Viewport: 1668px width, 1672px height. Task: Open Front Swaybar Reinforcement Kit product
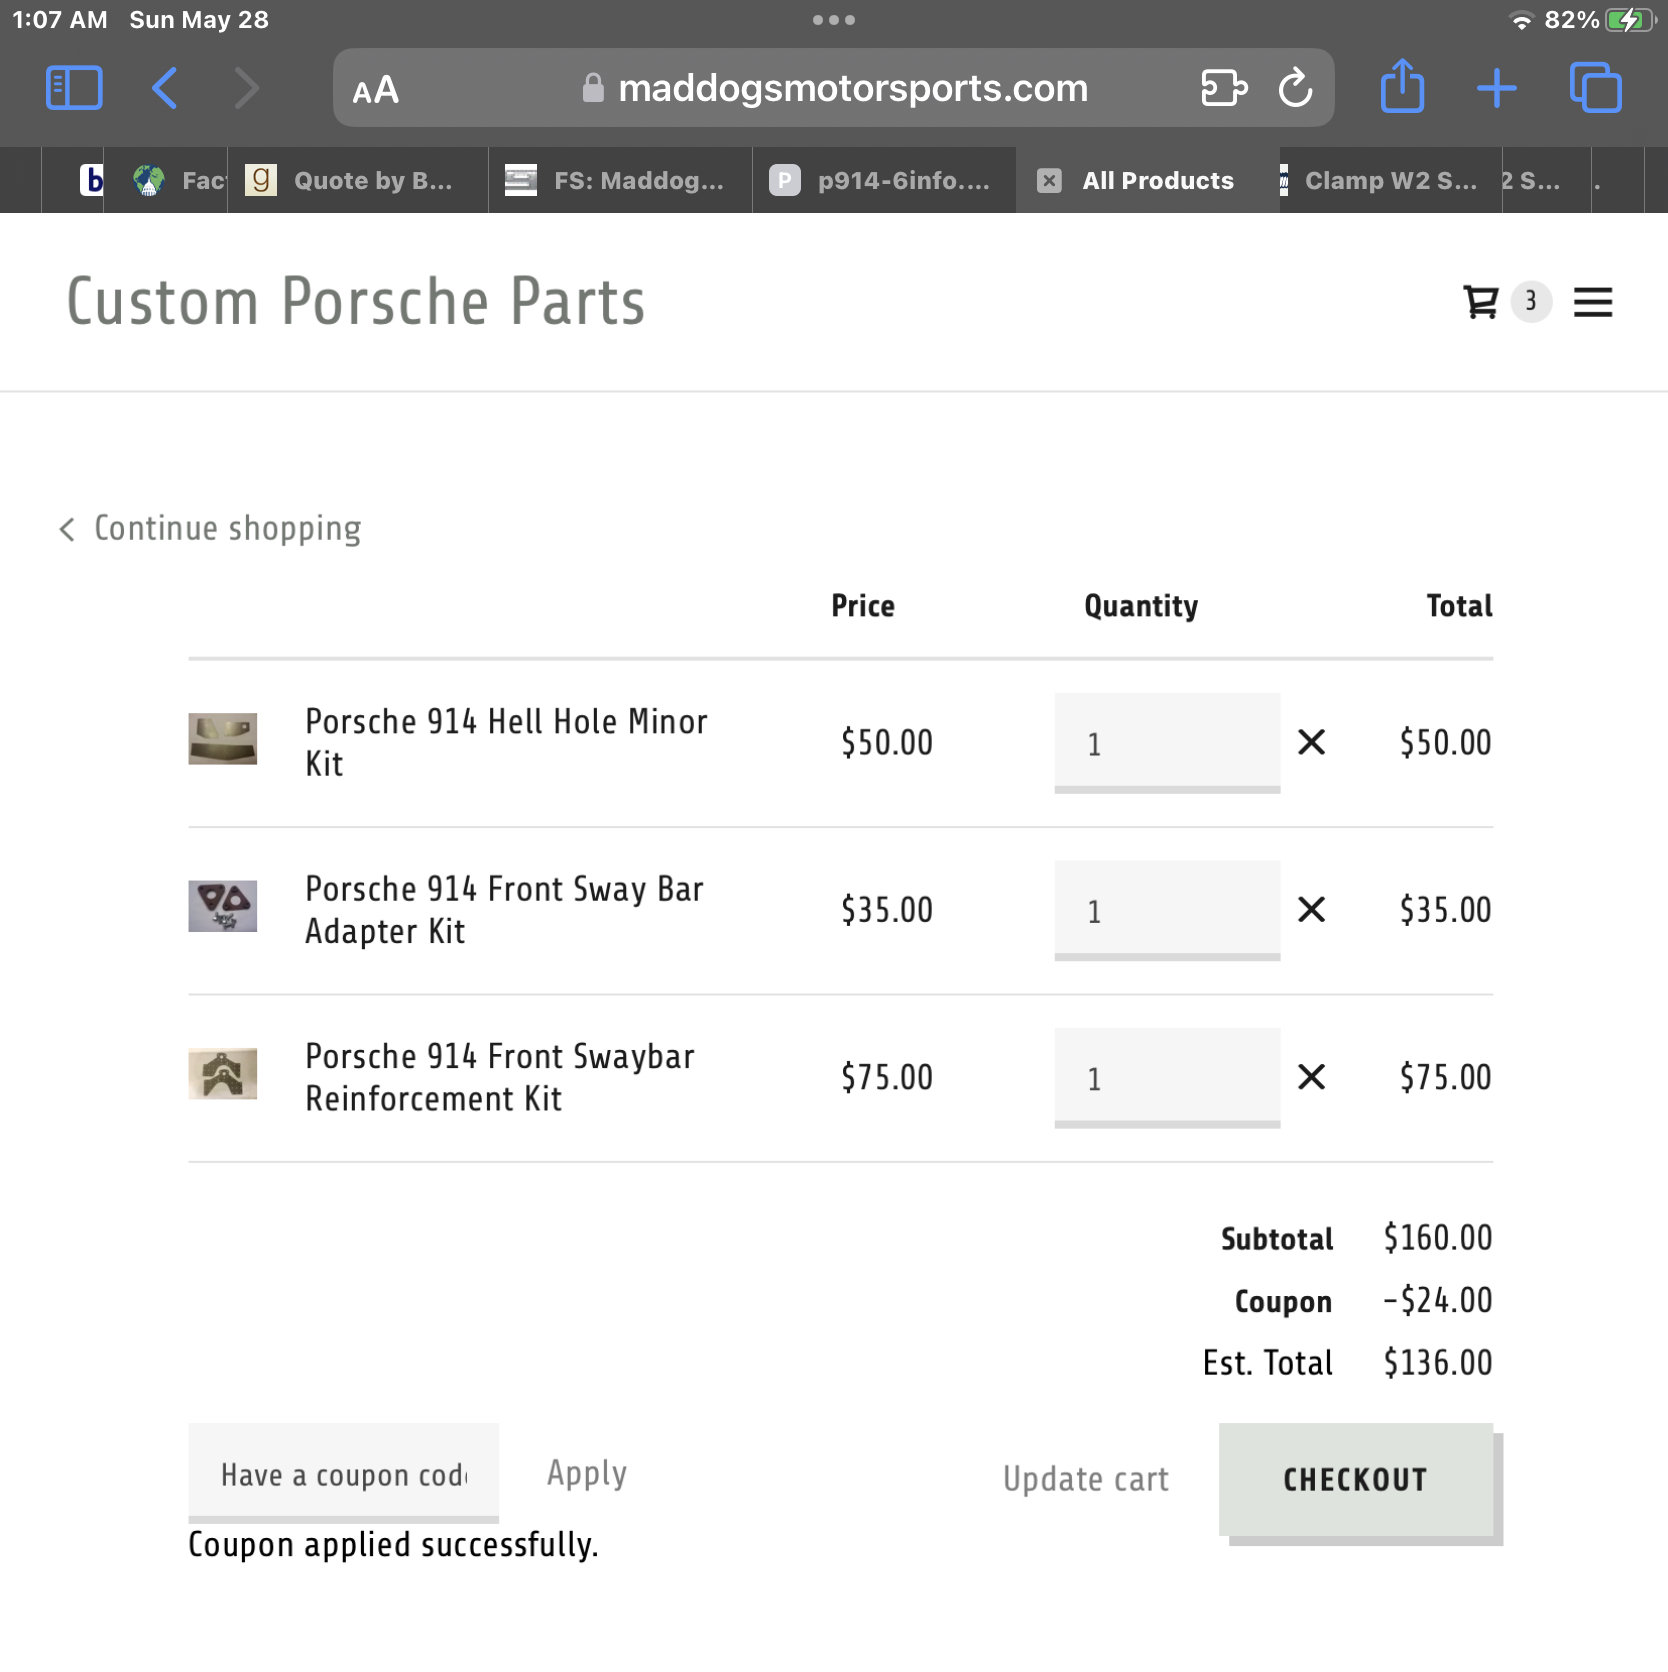[499, 1077]
